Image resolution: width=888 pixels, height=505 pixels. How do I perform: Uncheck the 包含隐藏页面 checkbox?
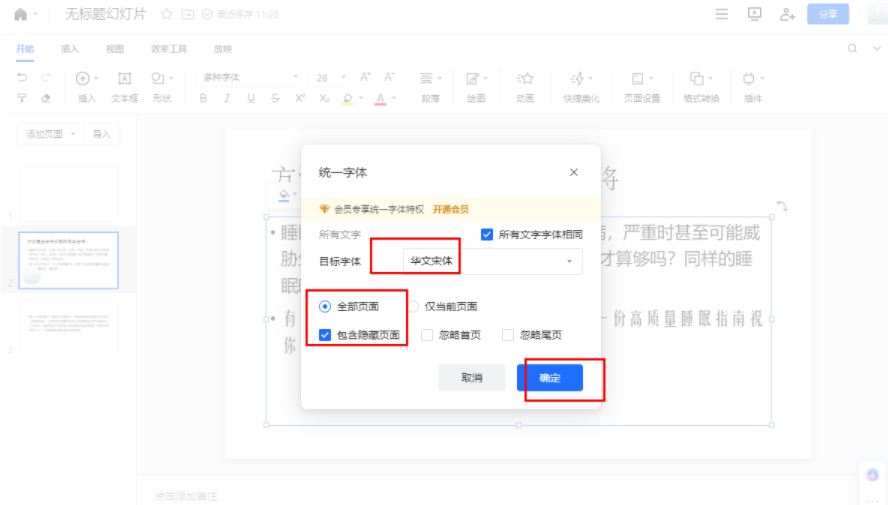(325, 335)
